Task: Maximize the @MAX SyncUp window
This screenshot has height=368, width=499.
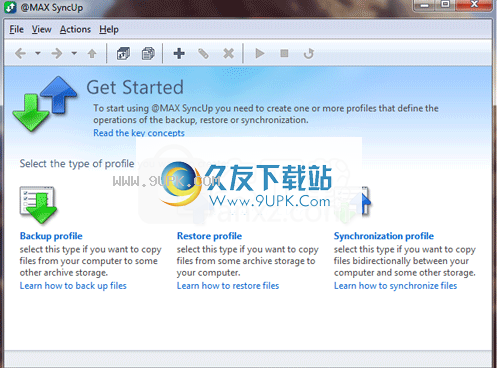Action: pos(445,5)
